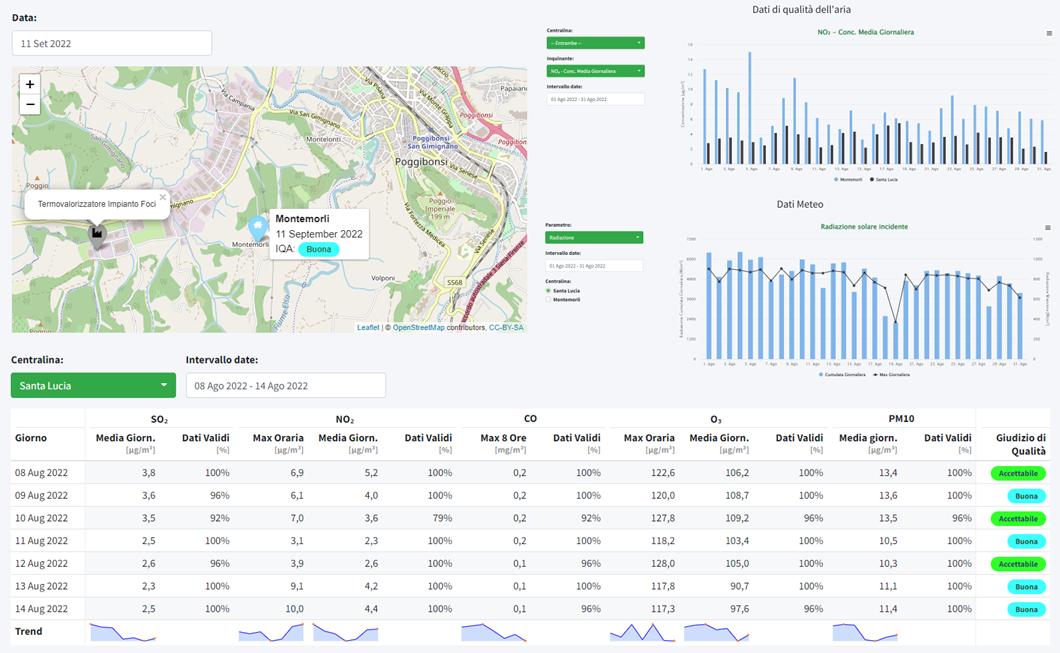This screenshot has width=1060, height=653.
Task: Select the 10 Aug 2022 row date cell
Action: click(x=41, y=518)
